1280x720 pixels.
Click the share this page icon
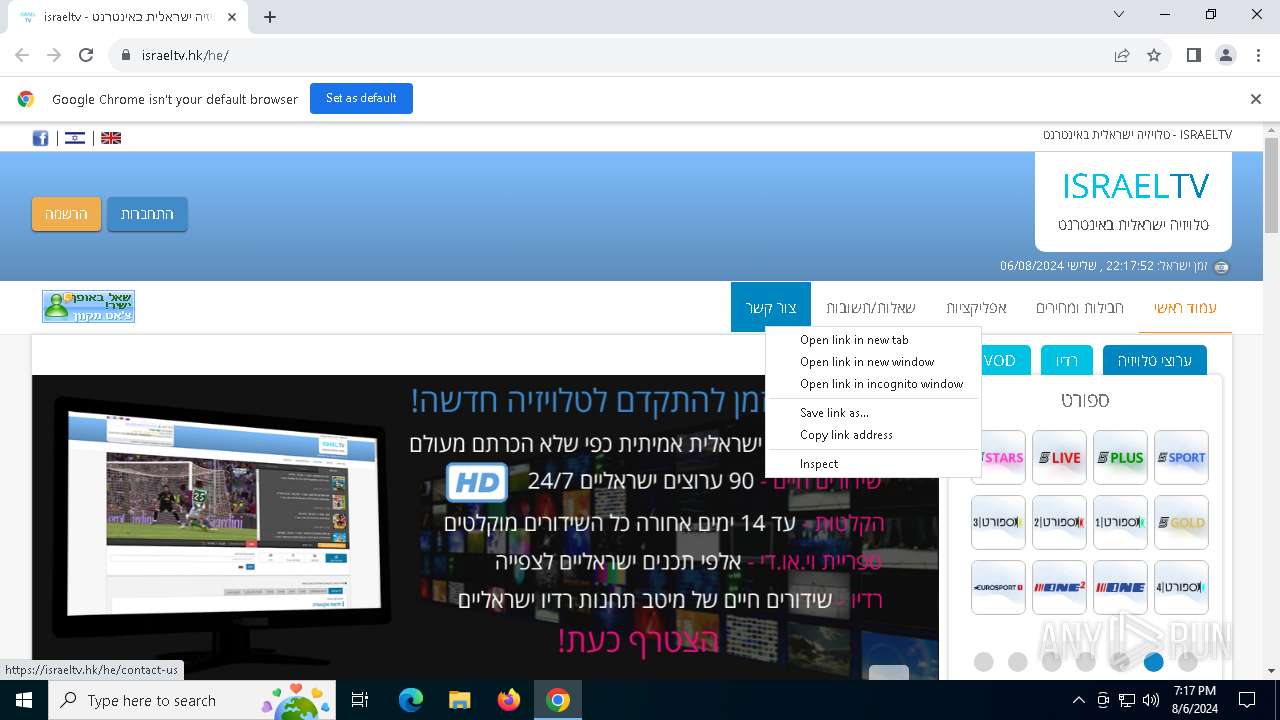point(1122,55)
